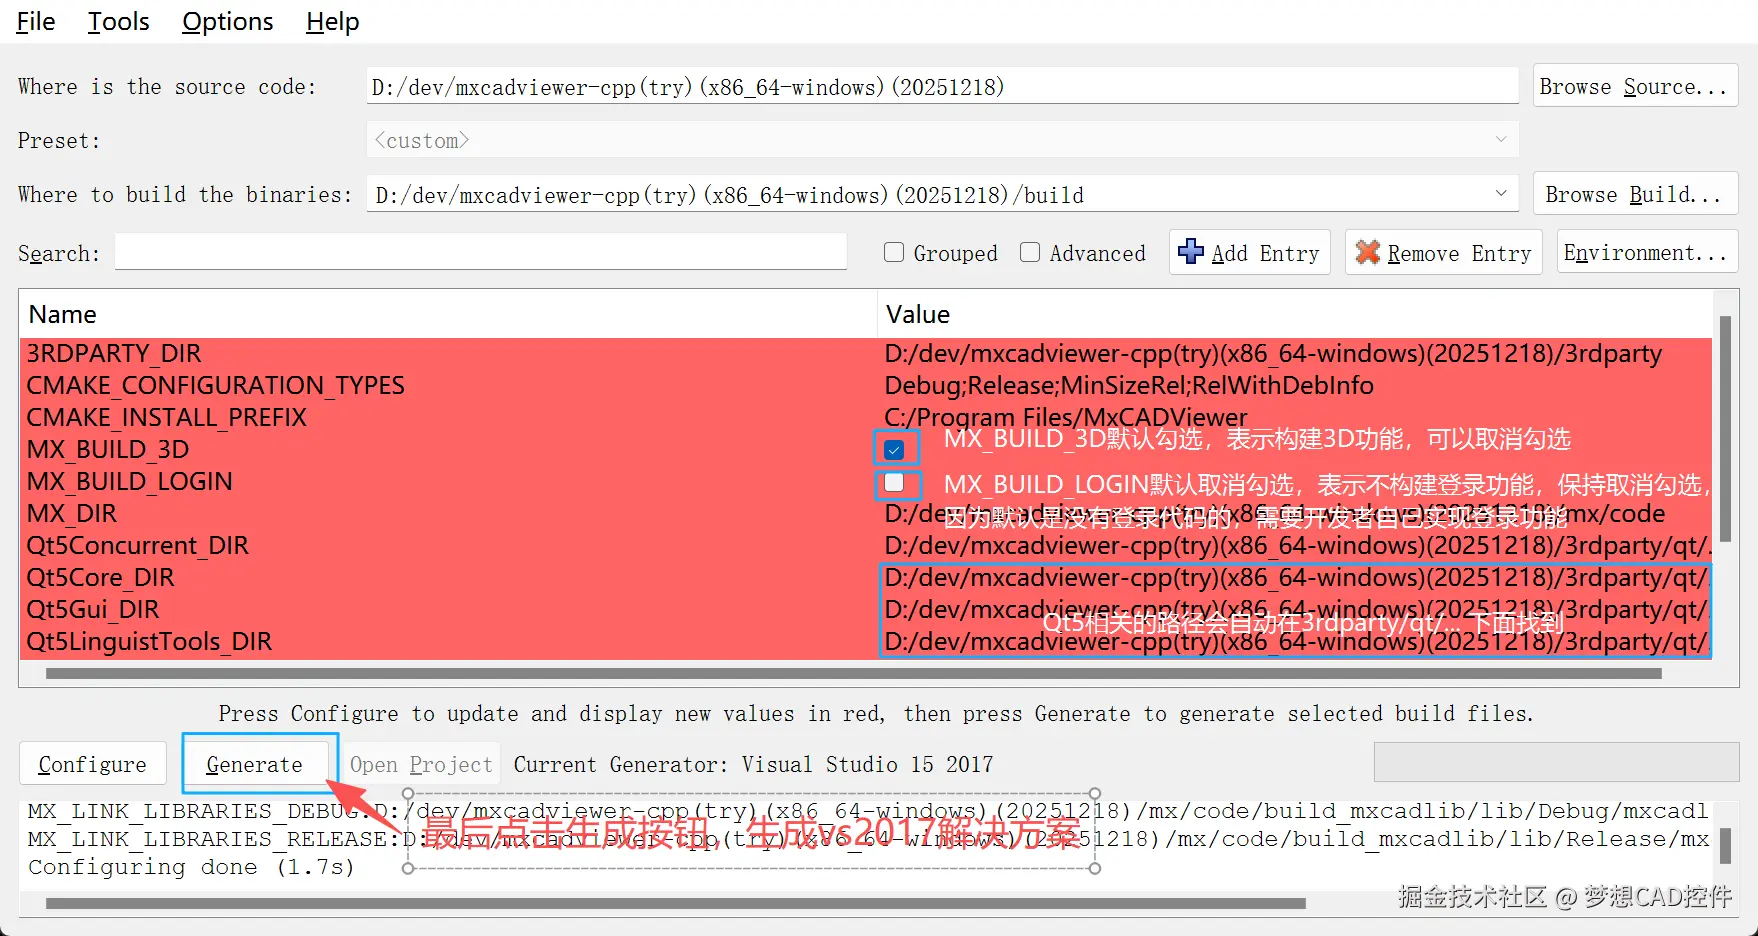Image resolution: width=1758 pixels, height=936 pixels.
Task: Click the blue plus Add Entry icon
Action: pyautogui.click(x=1190, y=252)
